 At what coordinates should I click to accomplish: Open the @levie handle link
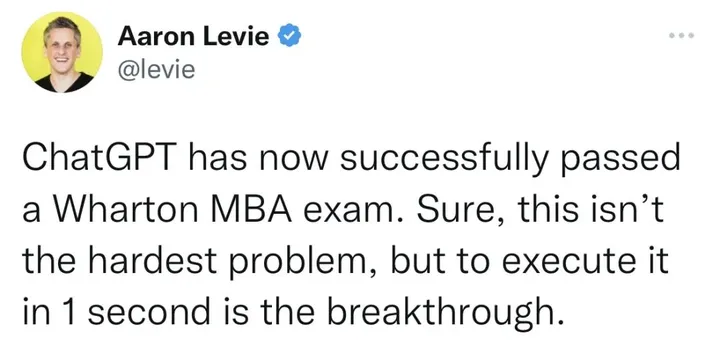pyautogui.click(x=157, y=70)
